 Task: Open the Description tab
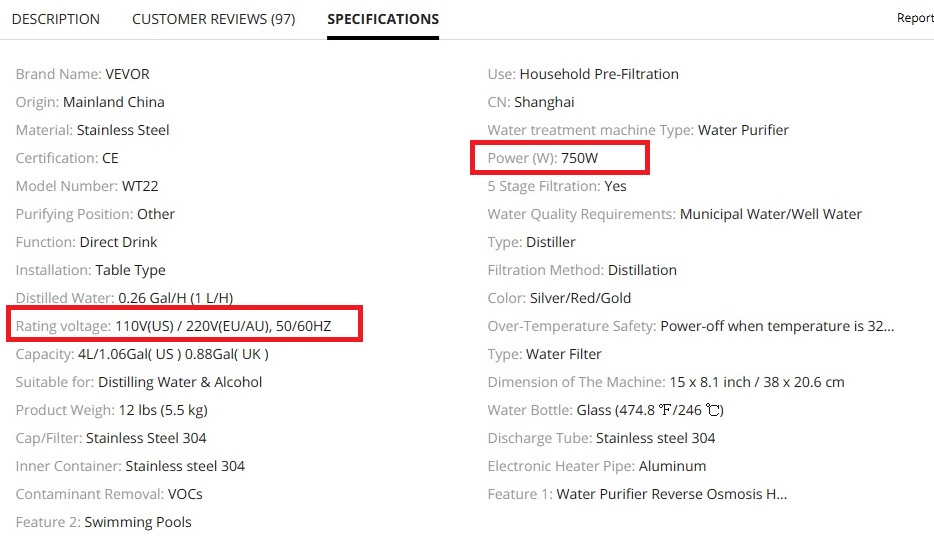click(x=56, y=19)
